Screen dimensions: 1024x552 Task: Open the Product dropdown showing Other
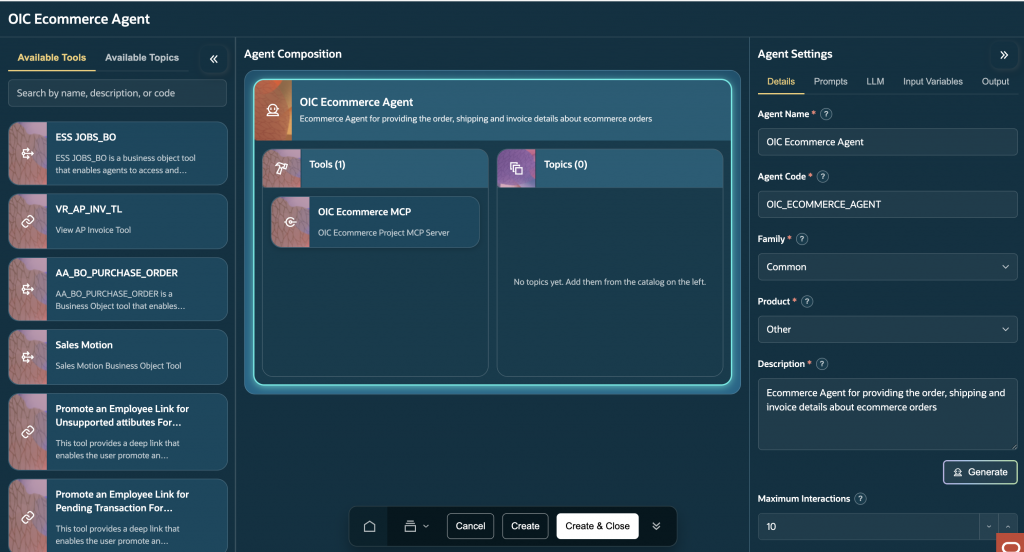pyautogui.click(x=887, y=329)
